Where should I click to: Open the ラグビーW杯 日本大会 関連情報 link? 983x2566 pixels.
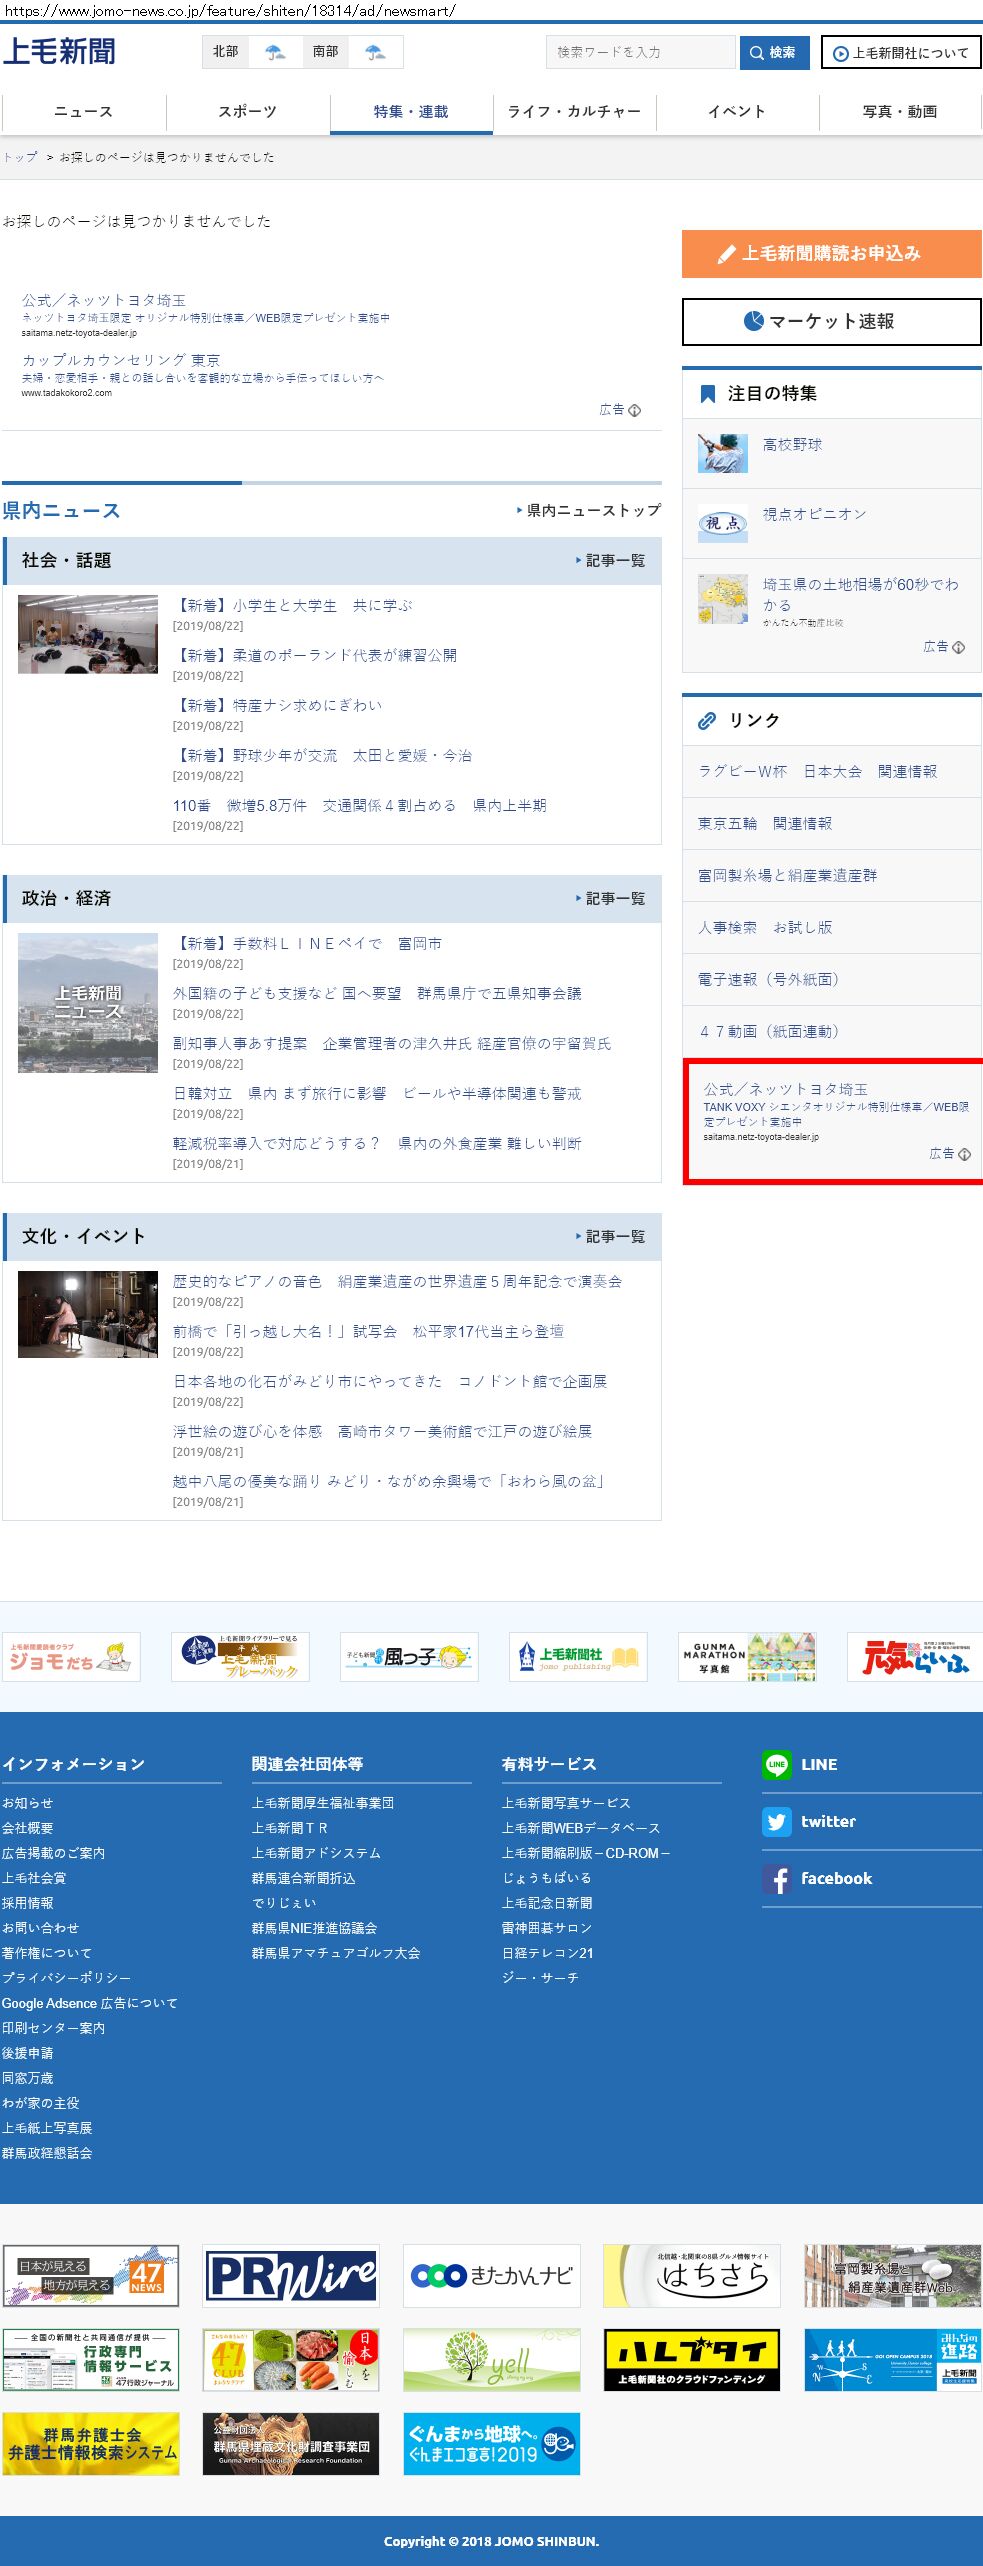pos(817,772)
